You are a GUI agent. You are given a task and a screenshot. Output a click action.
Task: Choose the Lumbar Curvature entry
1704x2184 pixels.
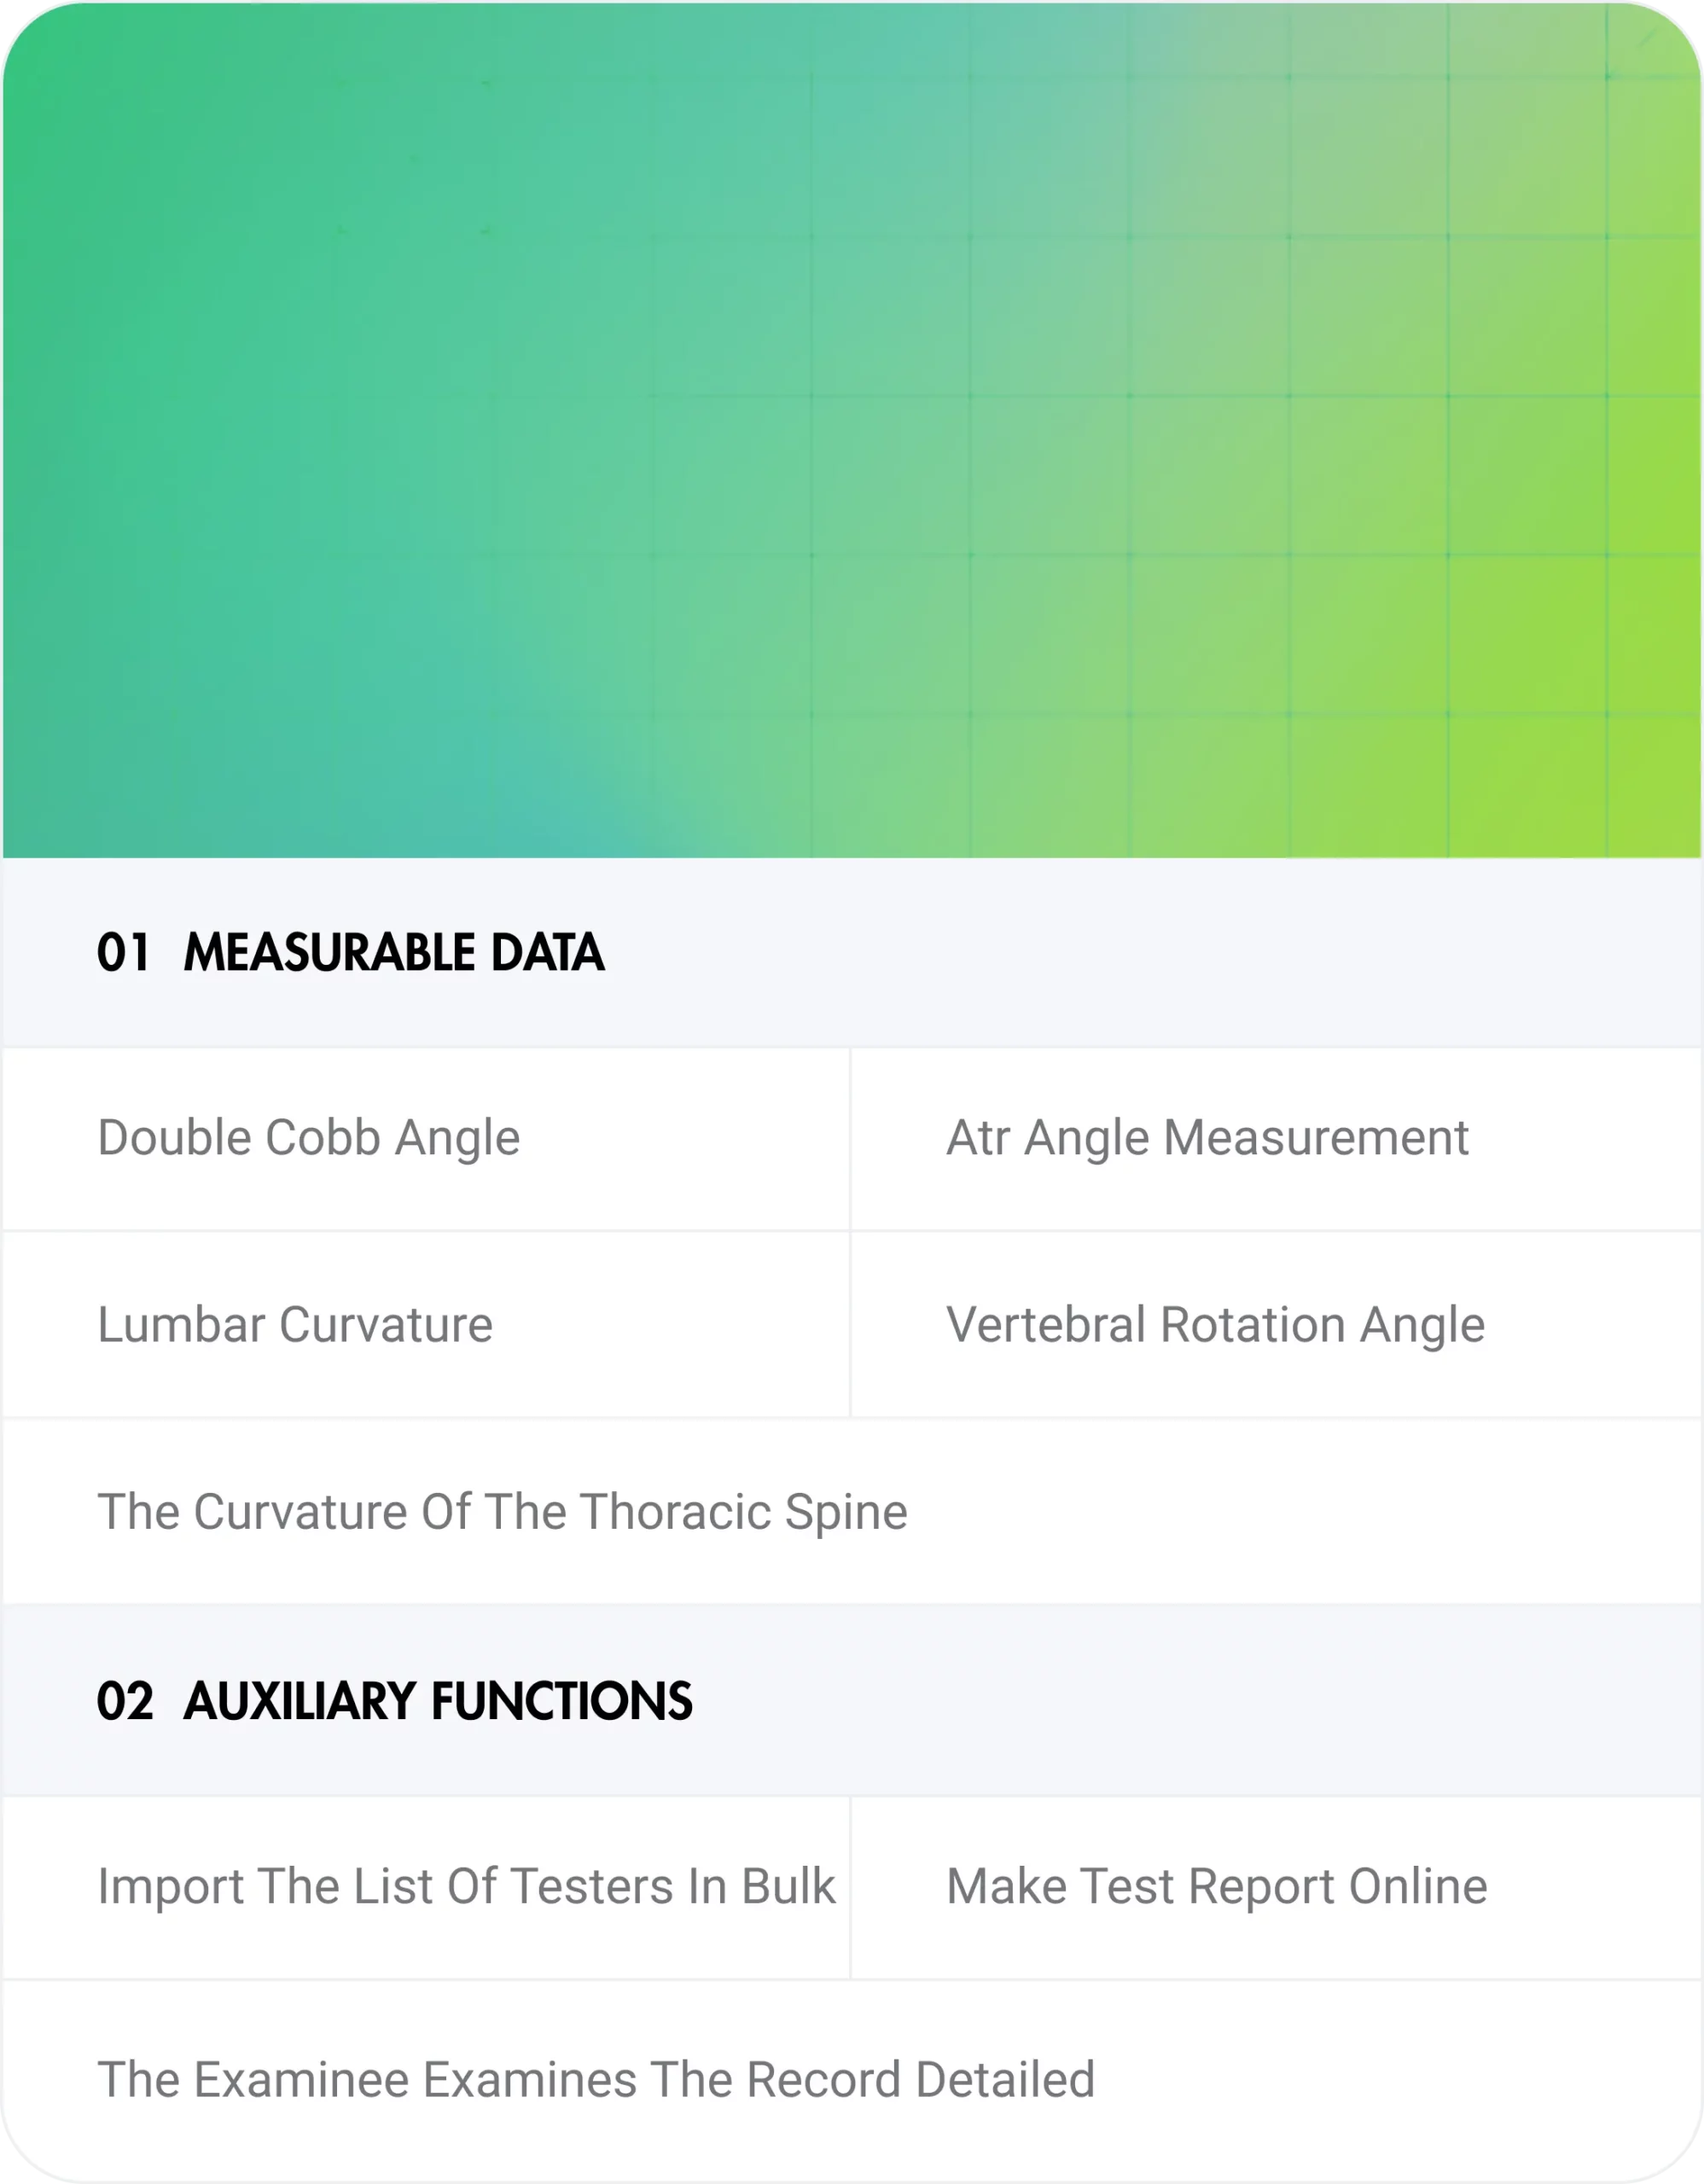pyautogui.click(x=295, y=1325)
